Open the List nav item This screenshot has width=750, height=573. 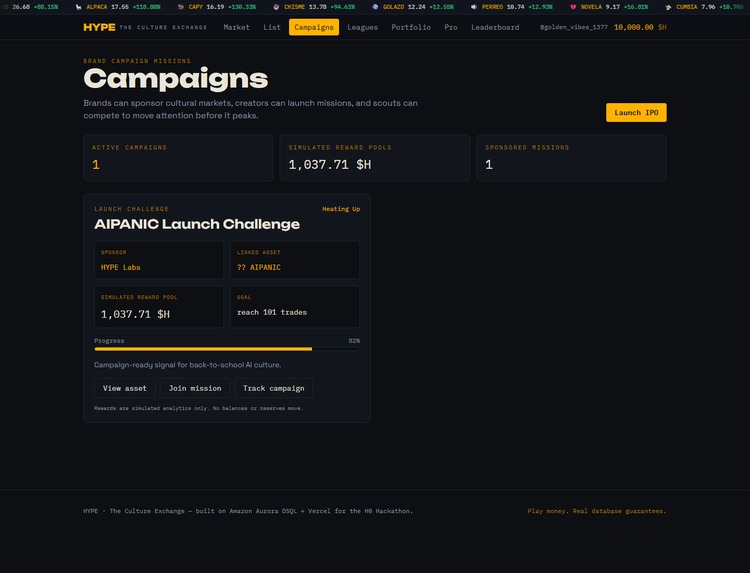[272, 27]
